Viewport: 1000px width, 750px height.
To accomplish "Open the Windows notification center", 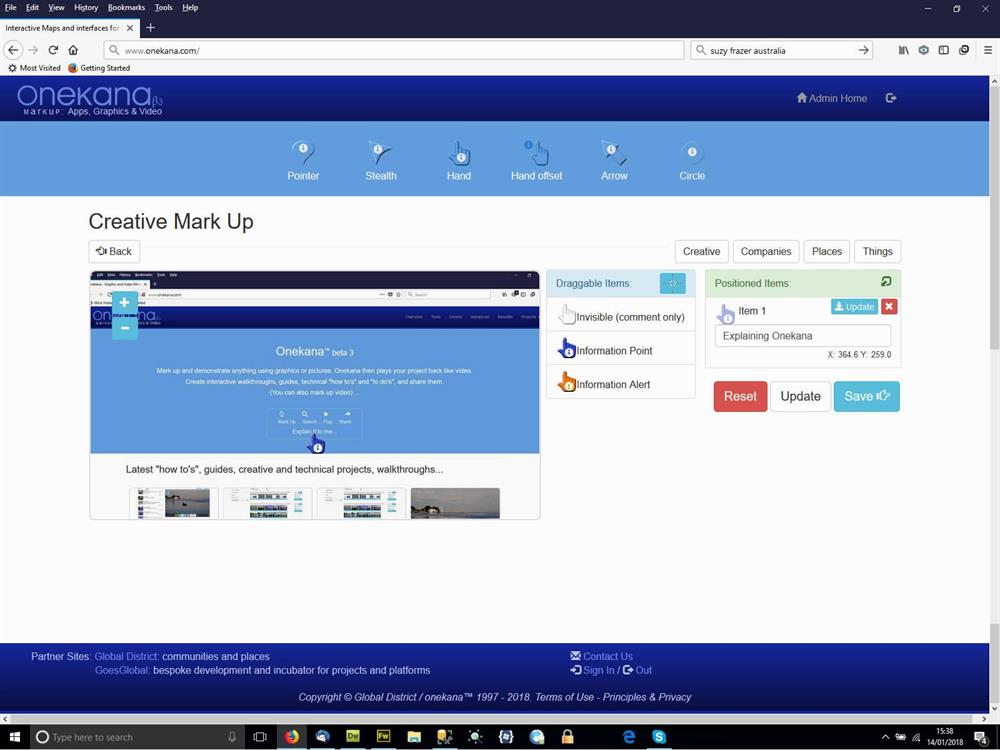I will point(981,737).
